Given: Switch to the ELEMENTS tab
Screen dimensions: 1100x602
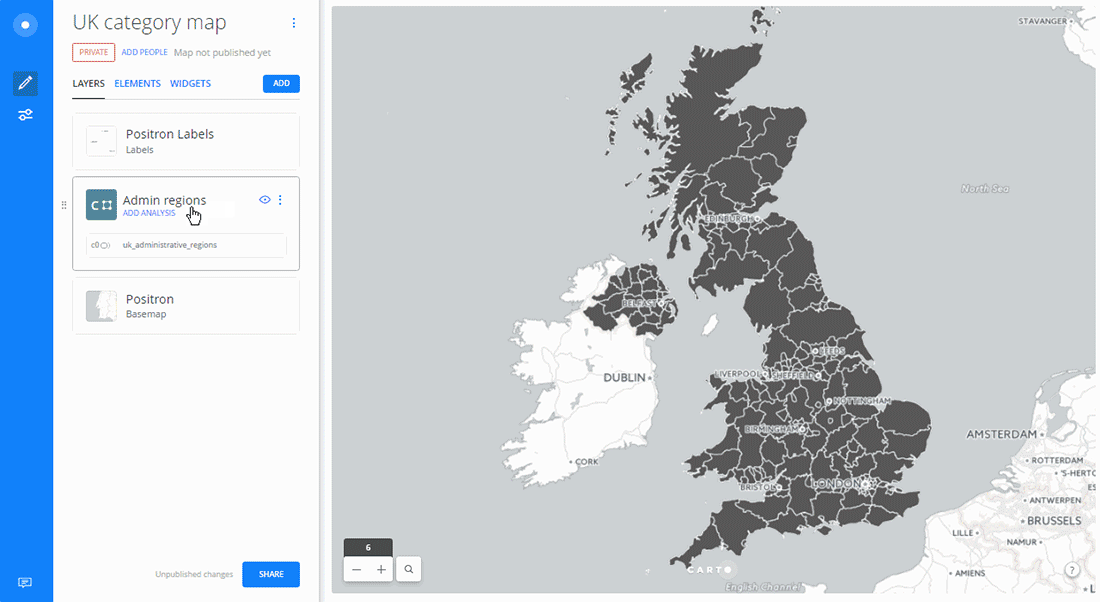Looking at the screenshot, I should point(137,83).
